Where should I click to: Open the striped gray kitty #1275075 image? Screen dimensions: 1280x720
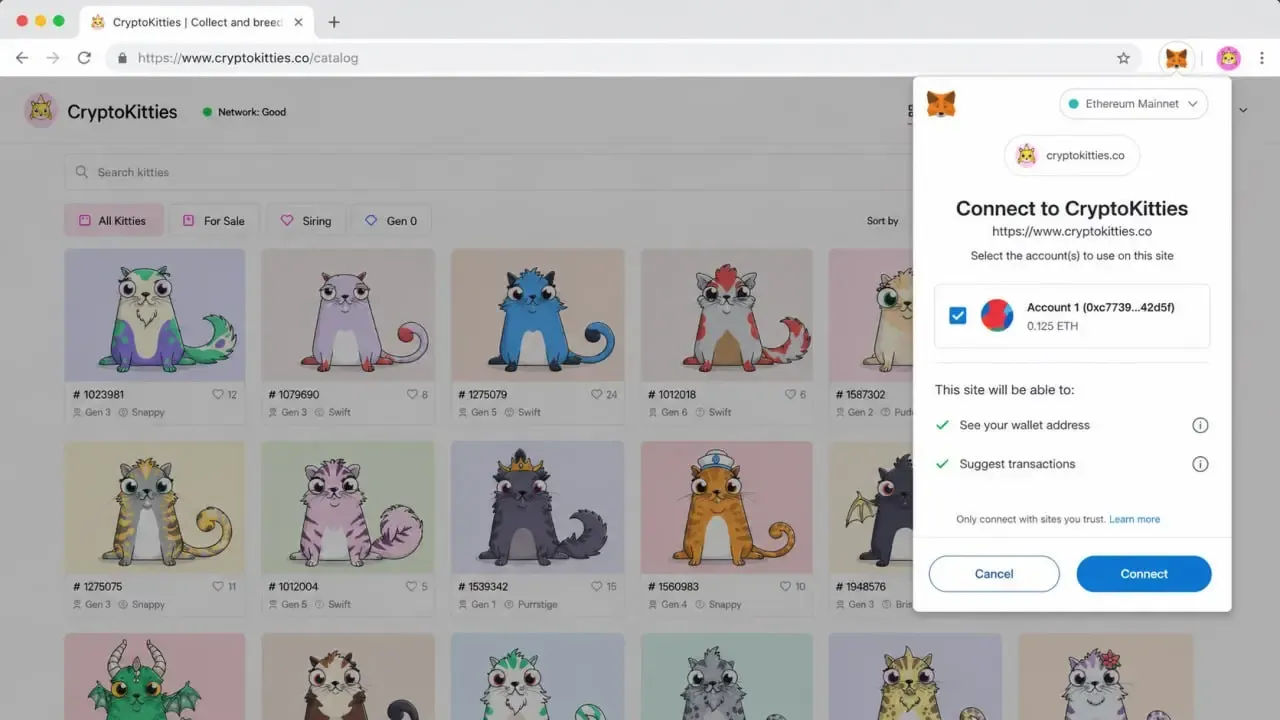[155, 507]
